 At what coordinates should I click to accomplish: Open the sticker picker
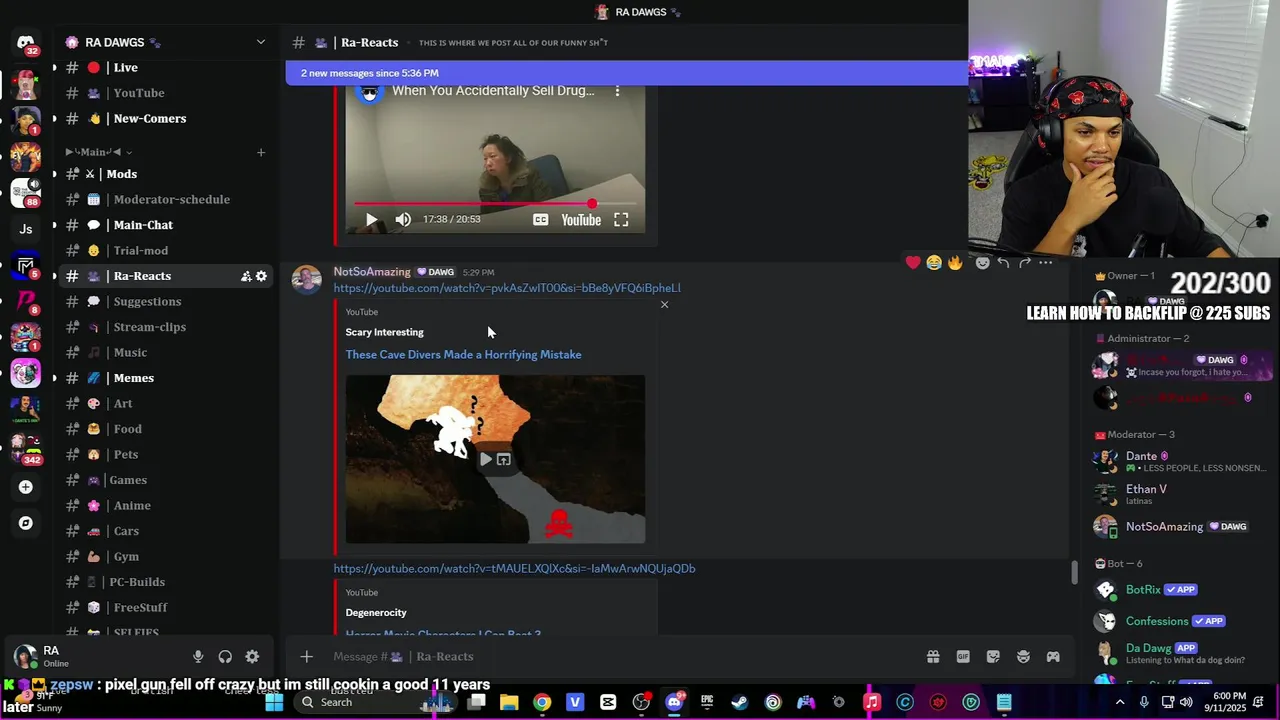point(993,657)
